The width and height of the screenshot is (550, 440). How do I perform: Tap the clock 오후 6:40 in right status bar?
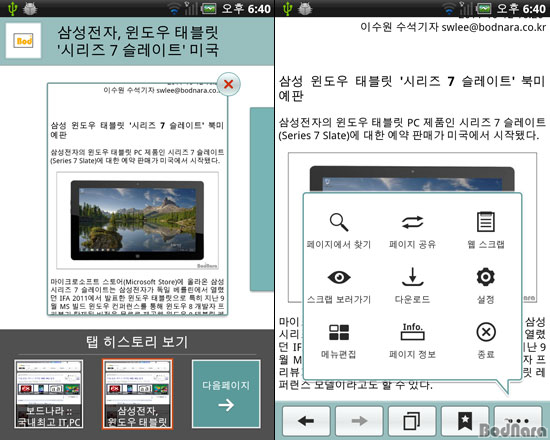point(521,8)
